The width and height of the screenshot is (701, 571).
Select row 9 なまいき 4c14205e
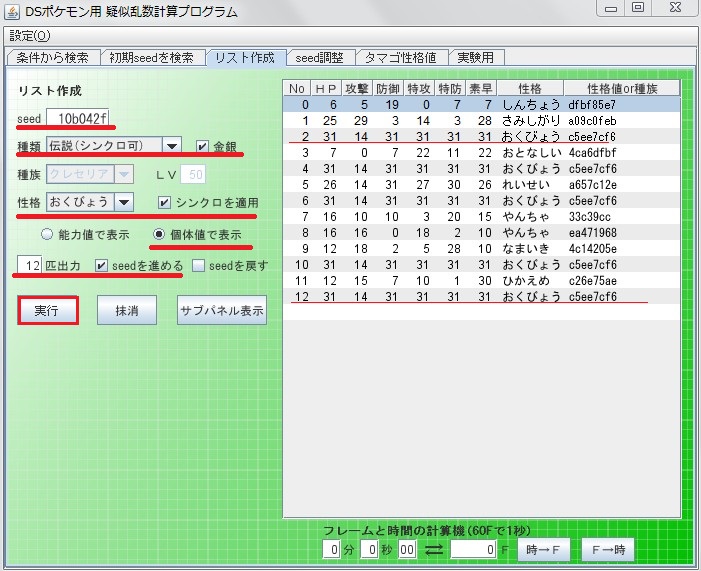[x=482, y=249]
